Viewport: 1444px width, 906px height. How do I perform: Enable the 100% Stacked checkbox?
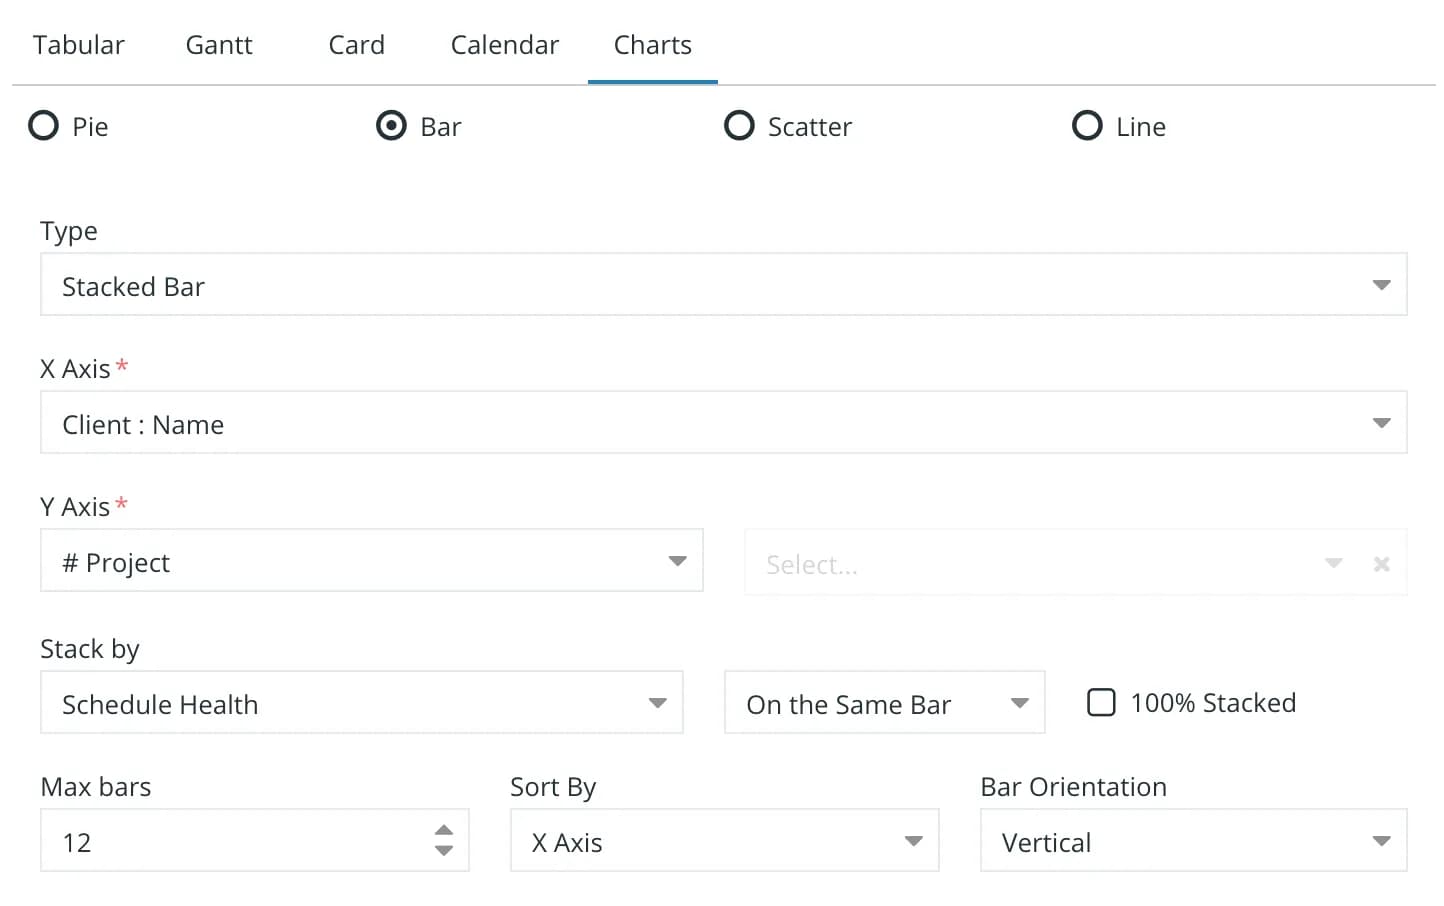1101,702
